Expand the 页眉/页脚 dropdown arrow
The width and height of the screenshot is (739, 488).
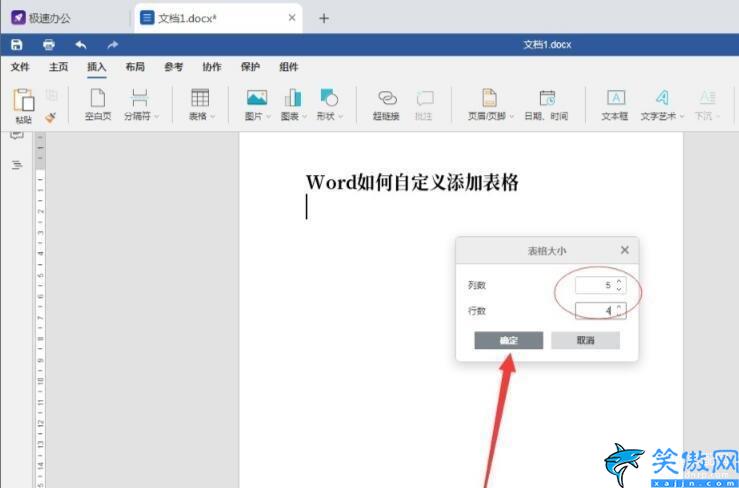coord(511,116)
